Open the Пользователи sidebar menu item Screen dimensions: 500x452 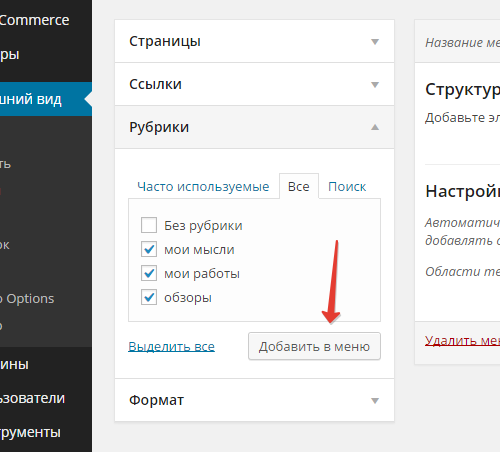(x=32, y=398)
